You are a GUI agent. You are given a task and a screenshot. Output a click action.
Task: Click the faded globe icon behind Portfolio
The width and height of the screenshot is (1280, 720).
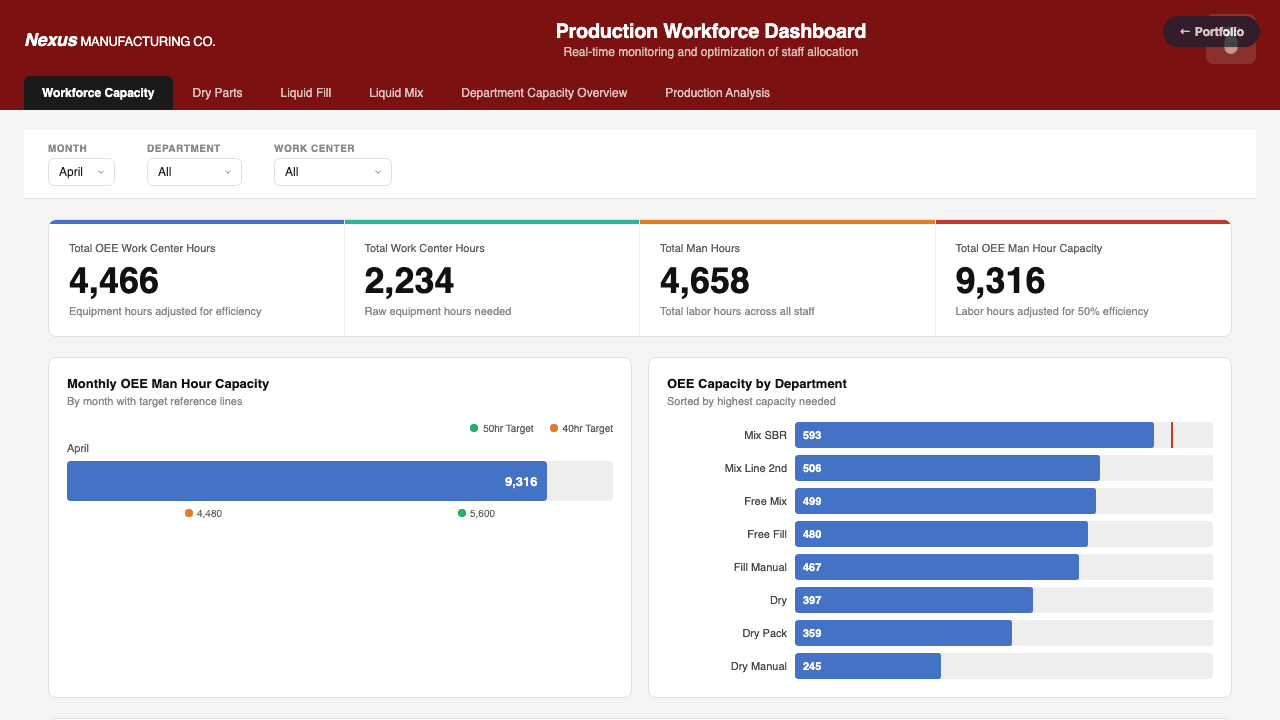pyautogui.click(x=1230, y=47)
